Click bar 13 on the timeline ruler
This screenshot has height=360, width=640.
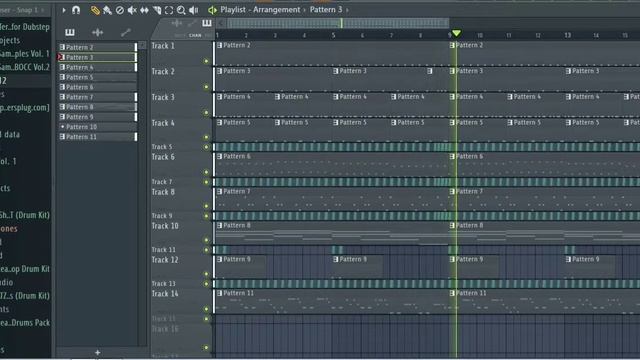coord(567,36)
